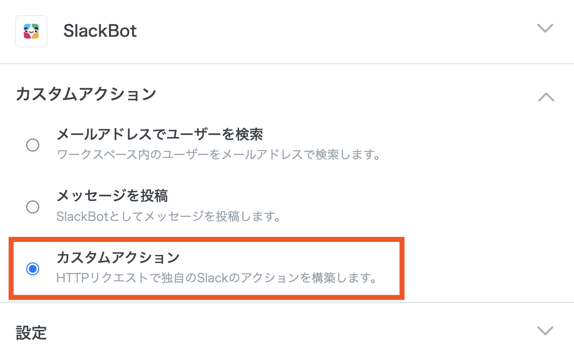Choose the メールアドレスでユーザーを検索 option label

coord(160,135)
